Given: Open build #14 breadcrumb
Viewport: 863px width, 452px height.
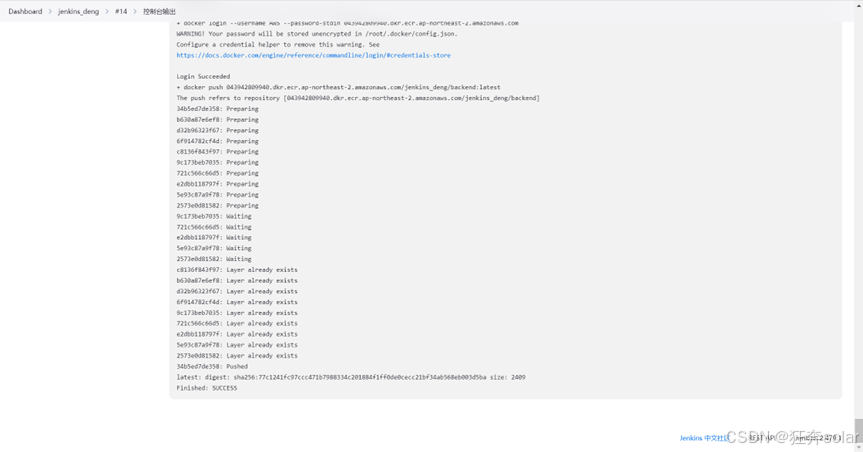Looking at the screenshot, I should pyautogui.click(x=121, y=11).
